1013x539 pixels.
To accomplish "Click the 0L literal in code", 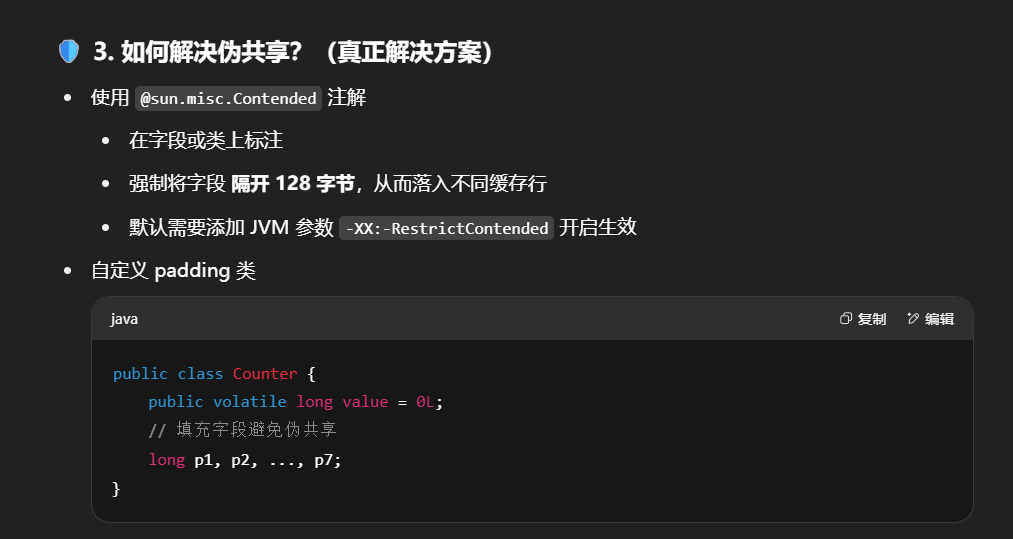I will click(426, 402).
